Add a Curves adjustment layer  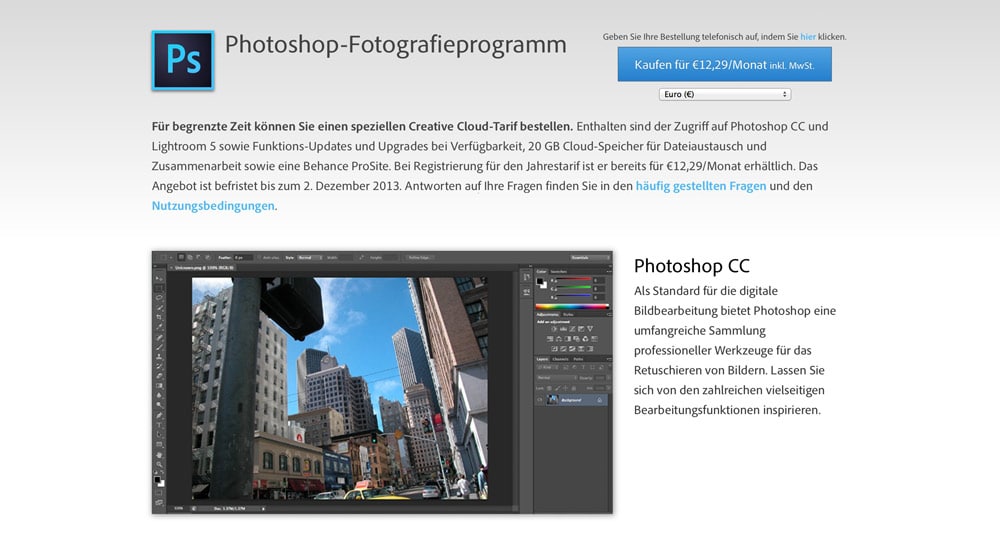pyautogui.click(x=572, y=329)
